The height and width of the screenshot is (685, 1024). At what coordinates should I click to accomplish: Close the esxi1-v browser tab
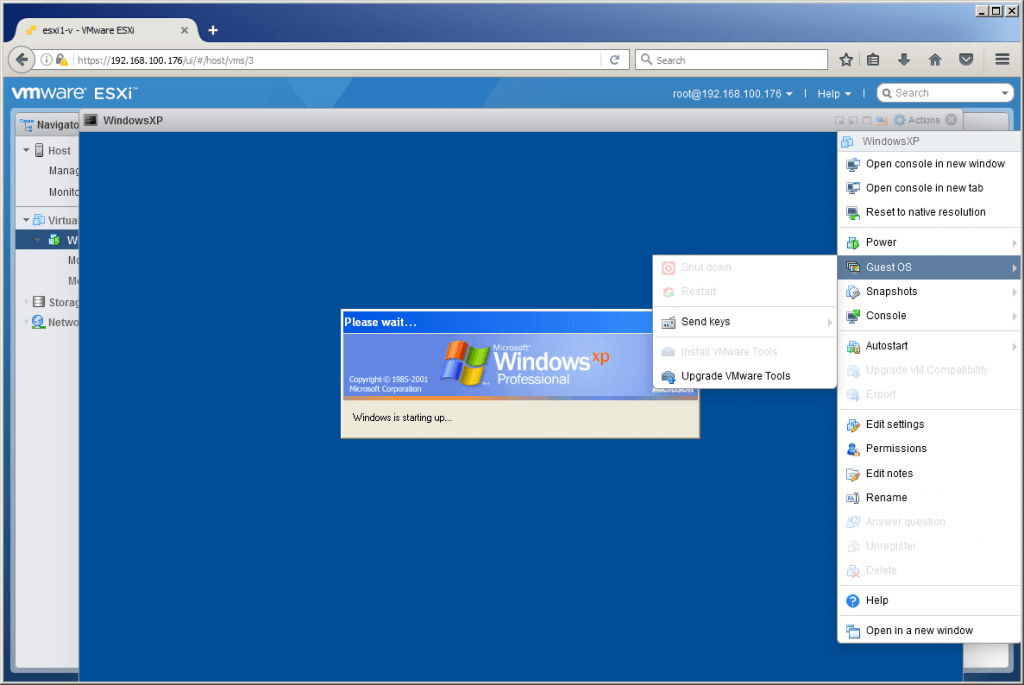click(184, 31)
